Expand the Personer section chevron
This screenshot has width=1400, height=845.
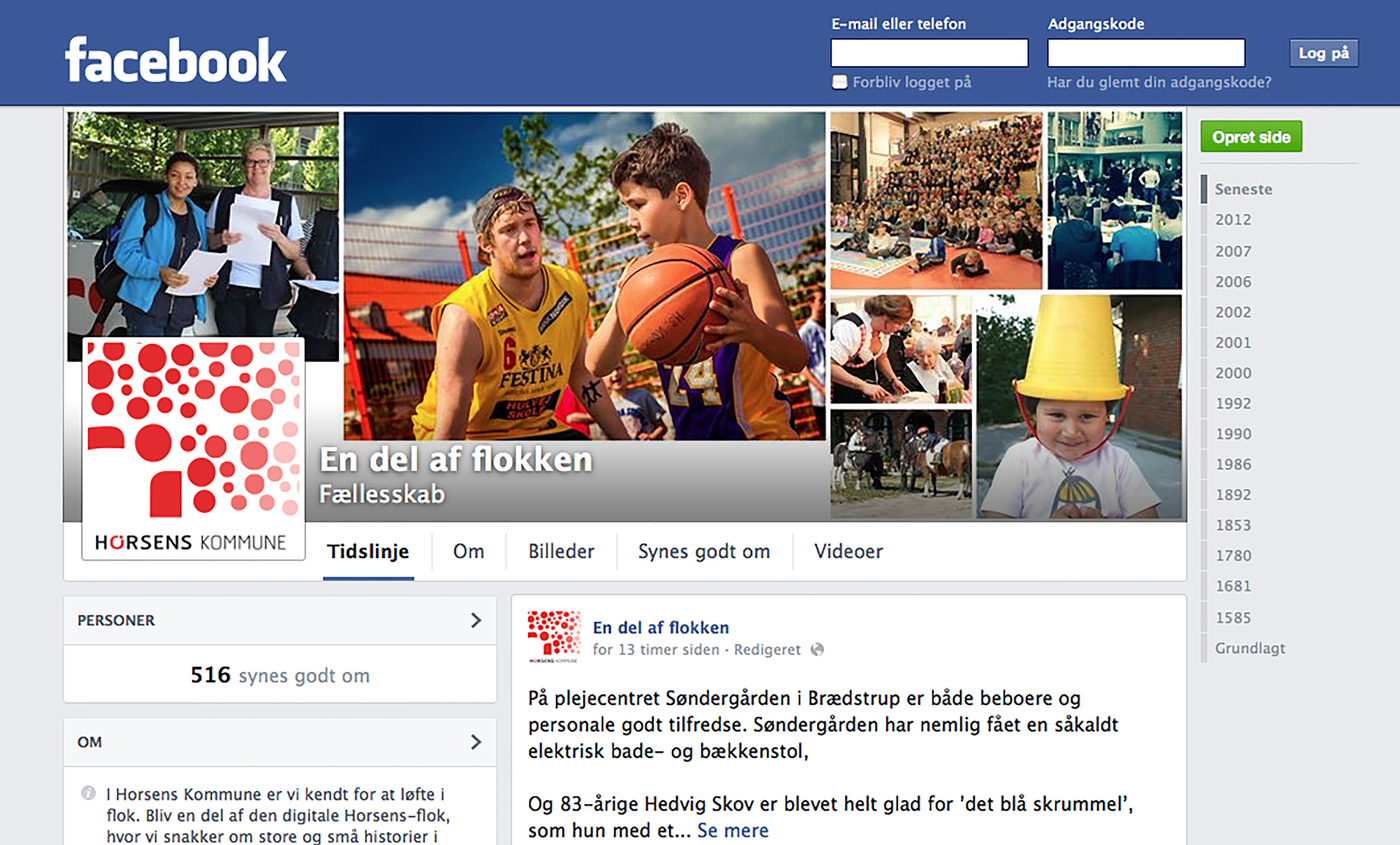[476, 620]
